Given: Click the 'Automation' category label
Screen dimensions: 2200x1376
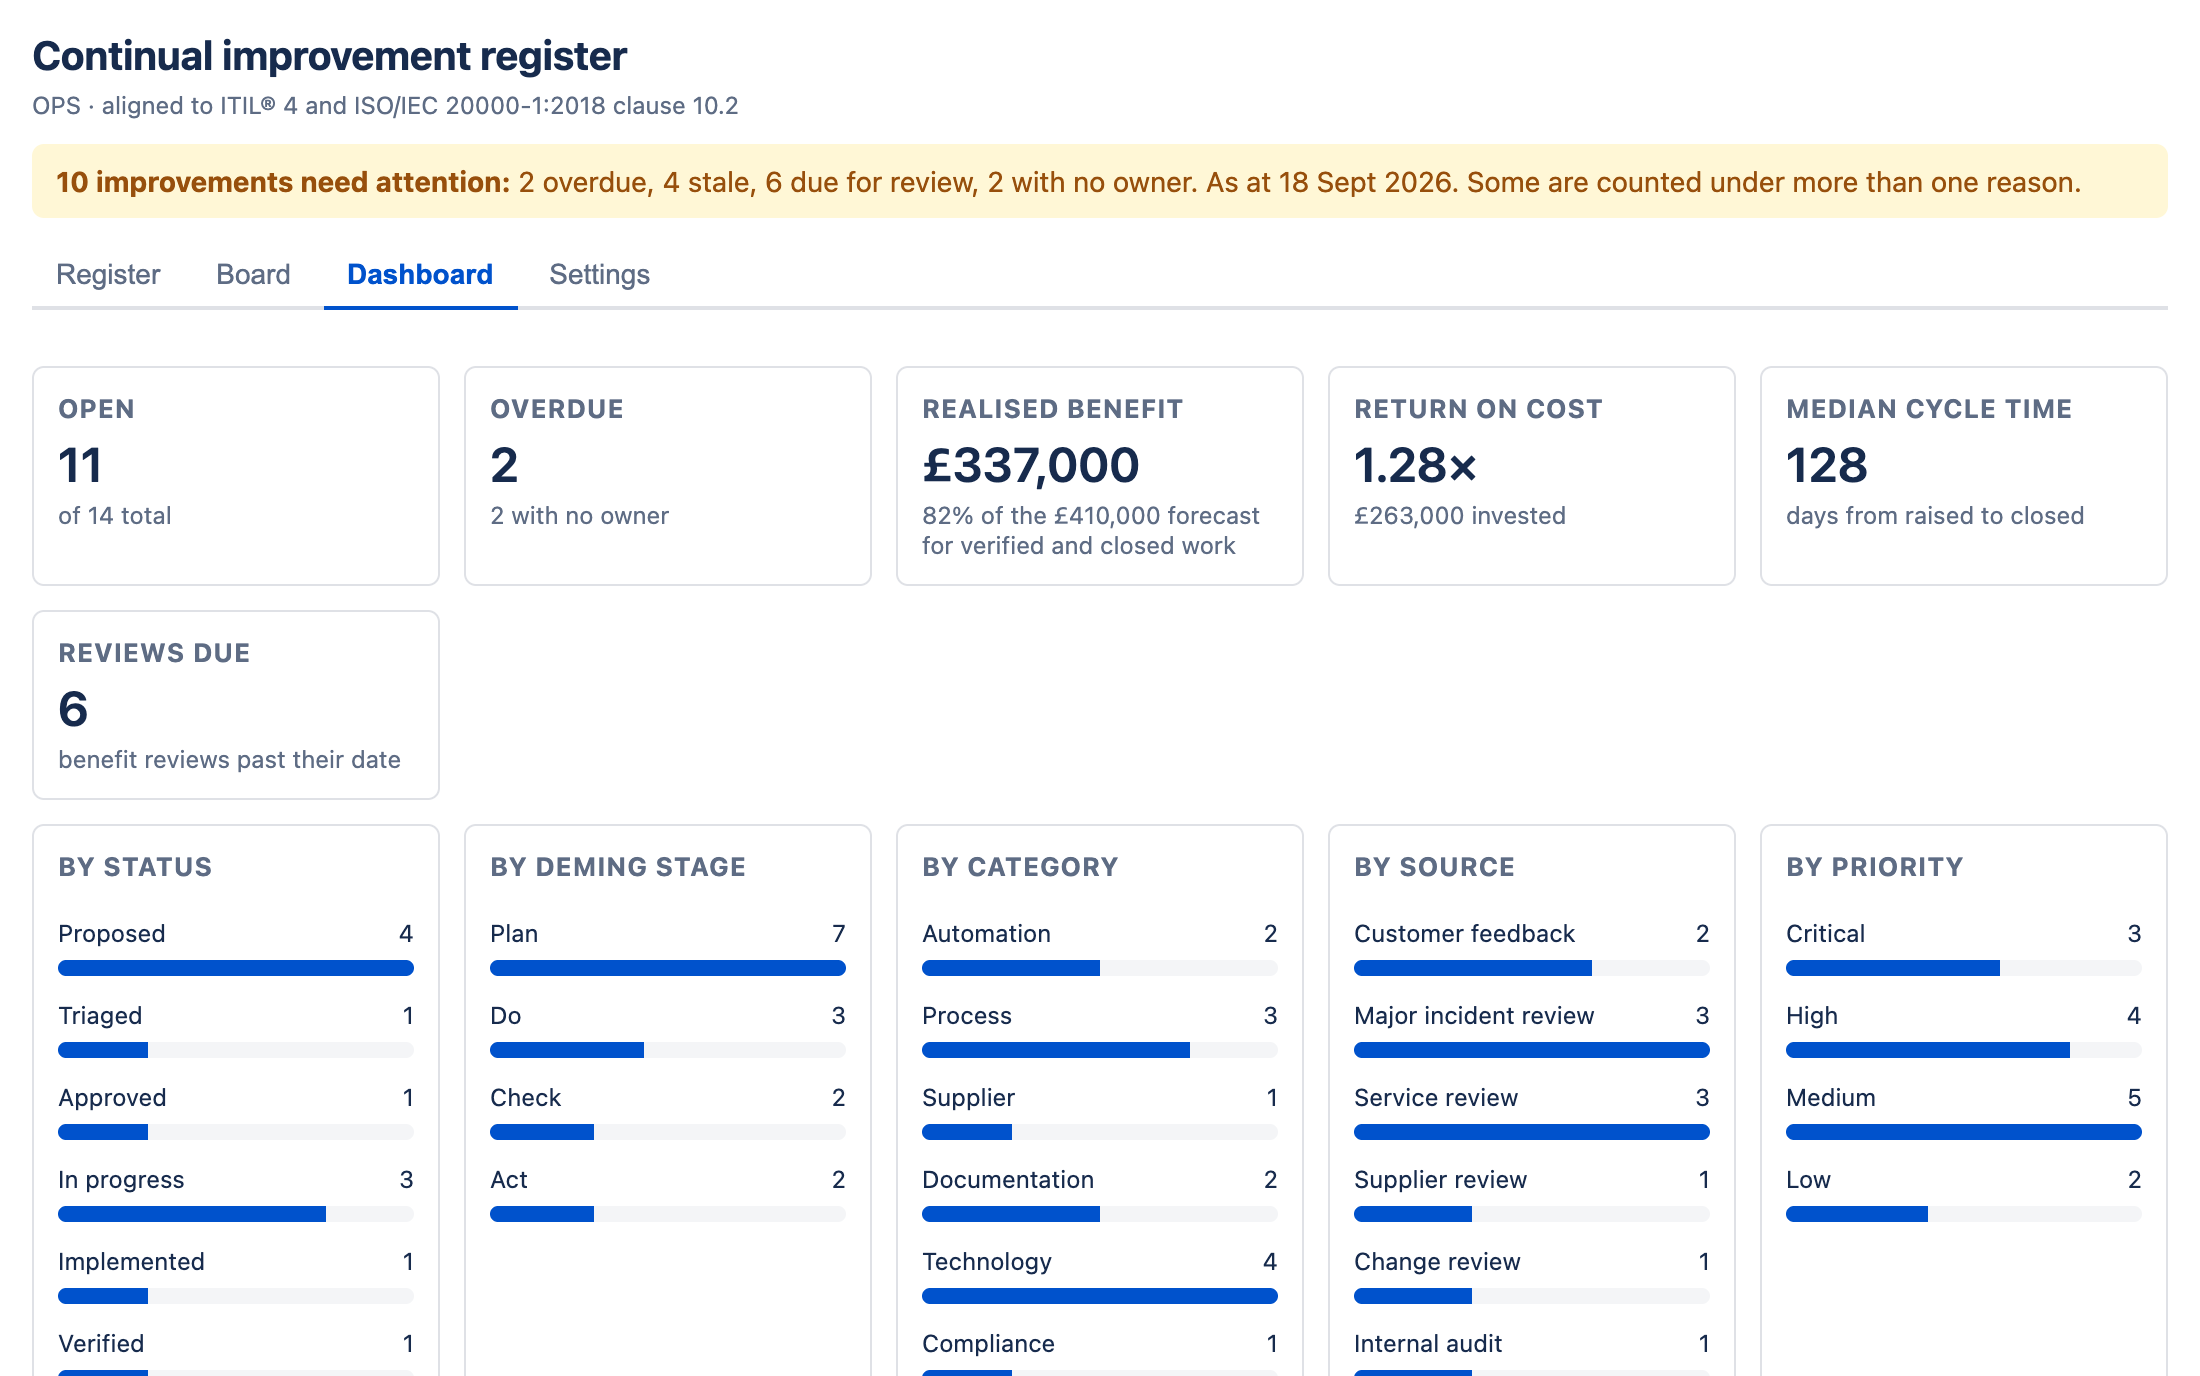Looking at the screenshot, I should tap(986, 934).
